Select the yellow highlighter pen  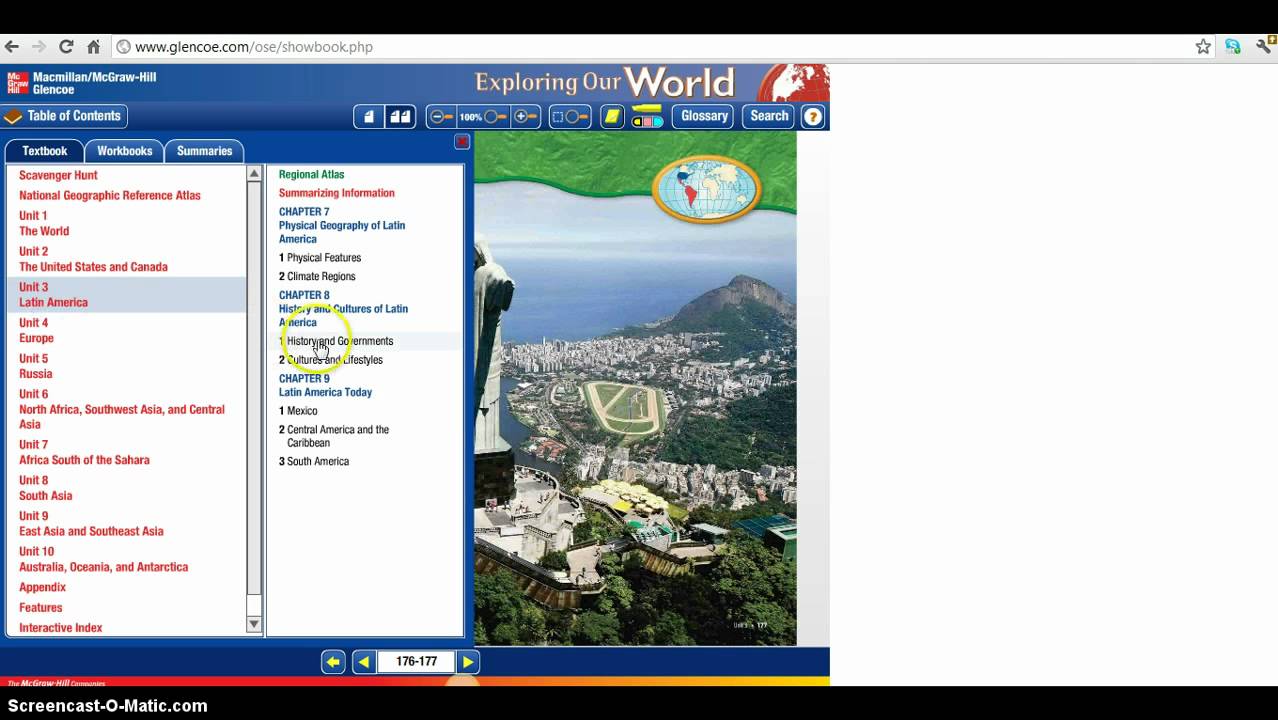(x=647, y=108)
